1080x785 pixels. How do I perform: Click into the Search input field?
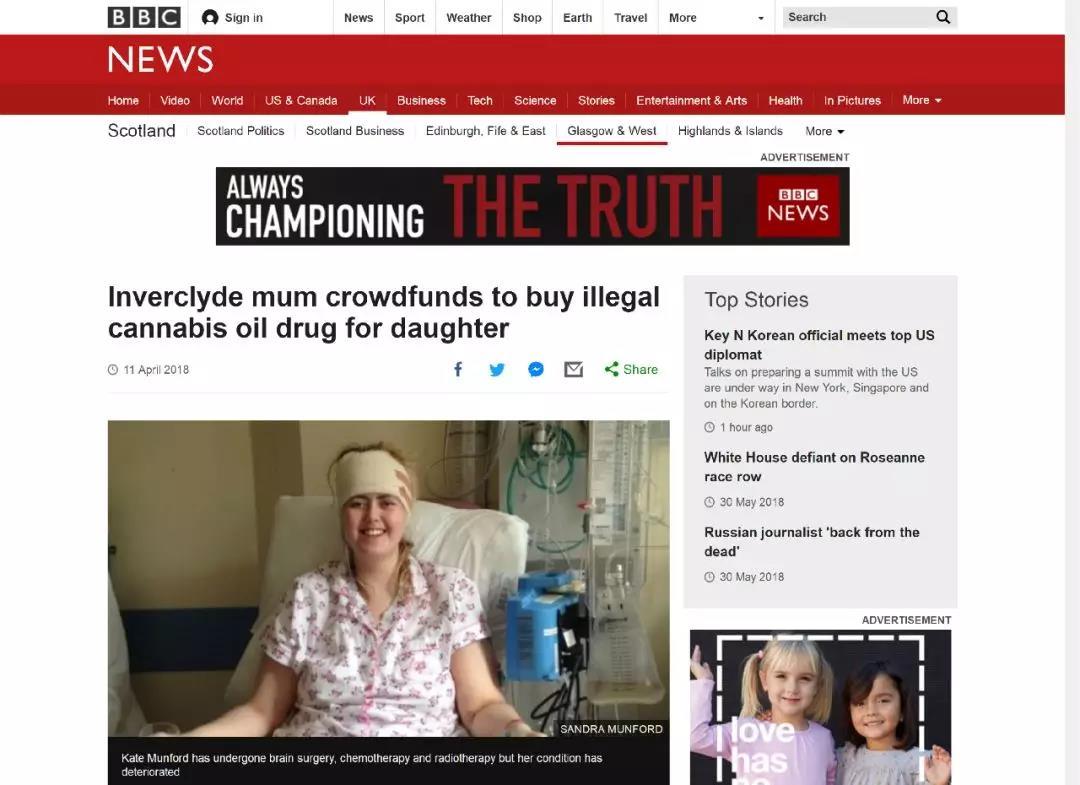click(859, 17)
